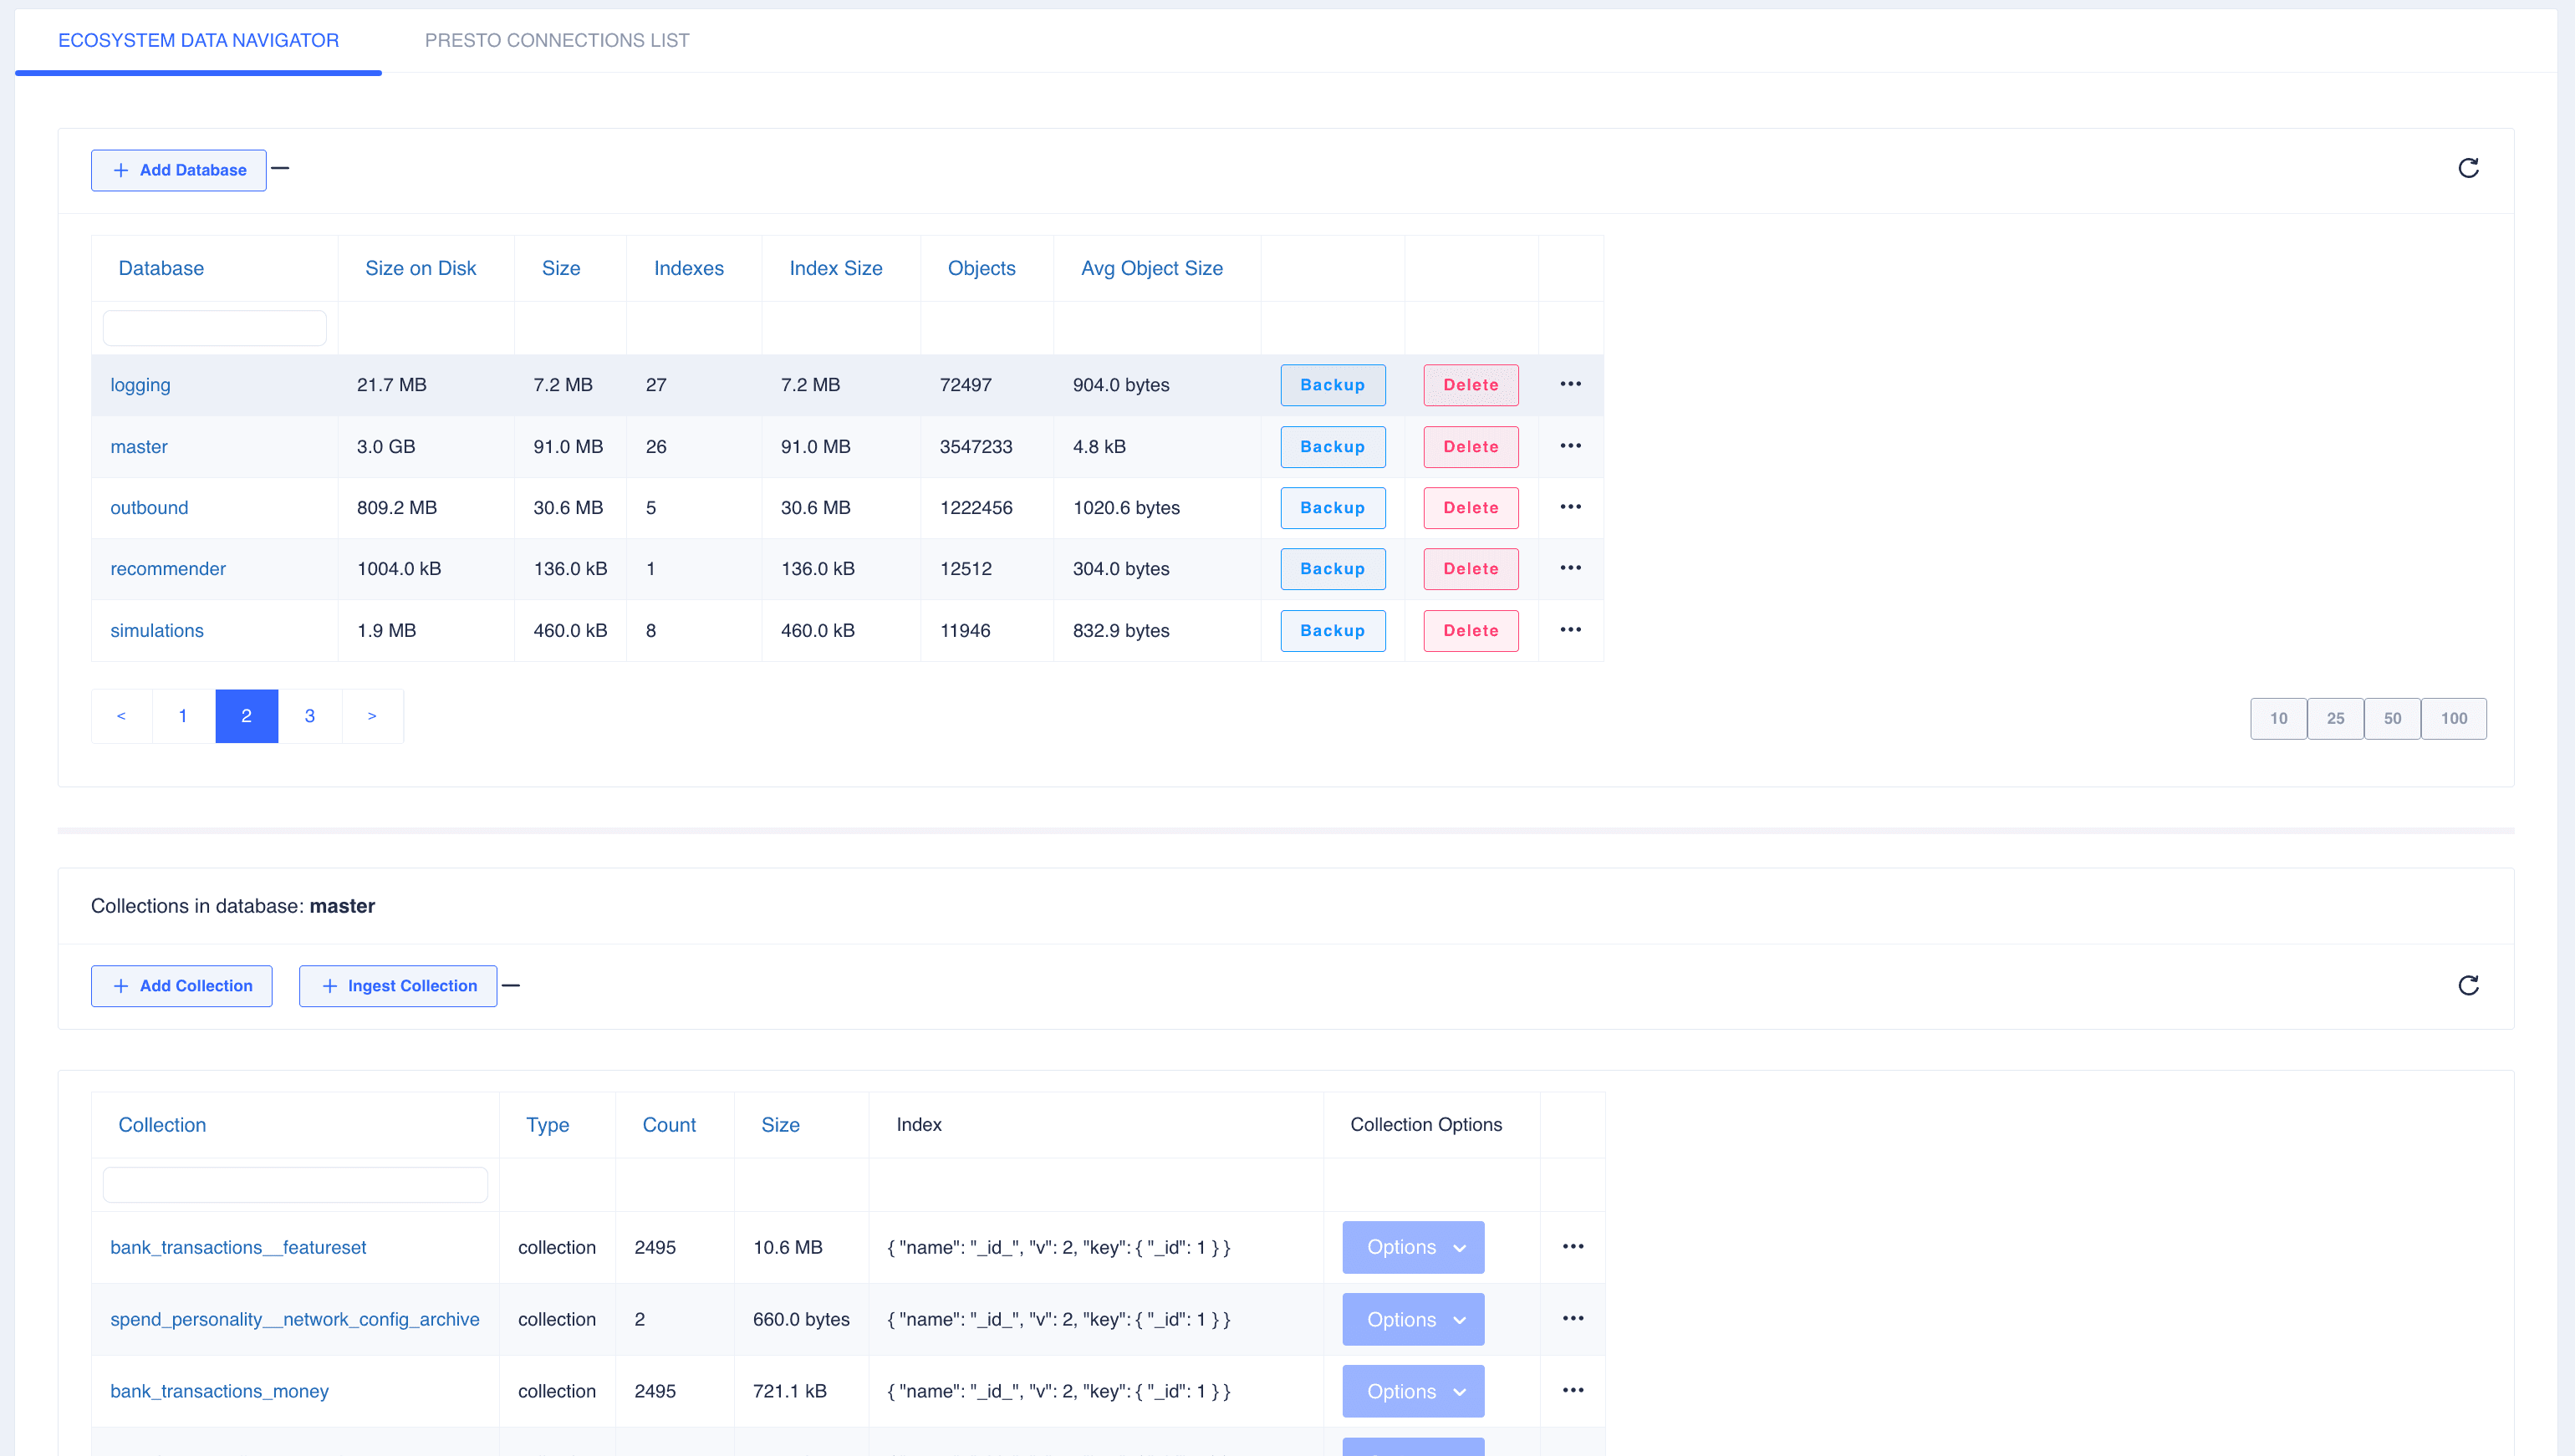Open more actions for simulations database
Screen dimensions: 2575x1456
pos(1570,630)
